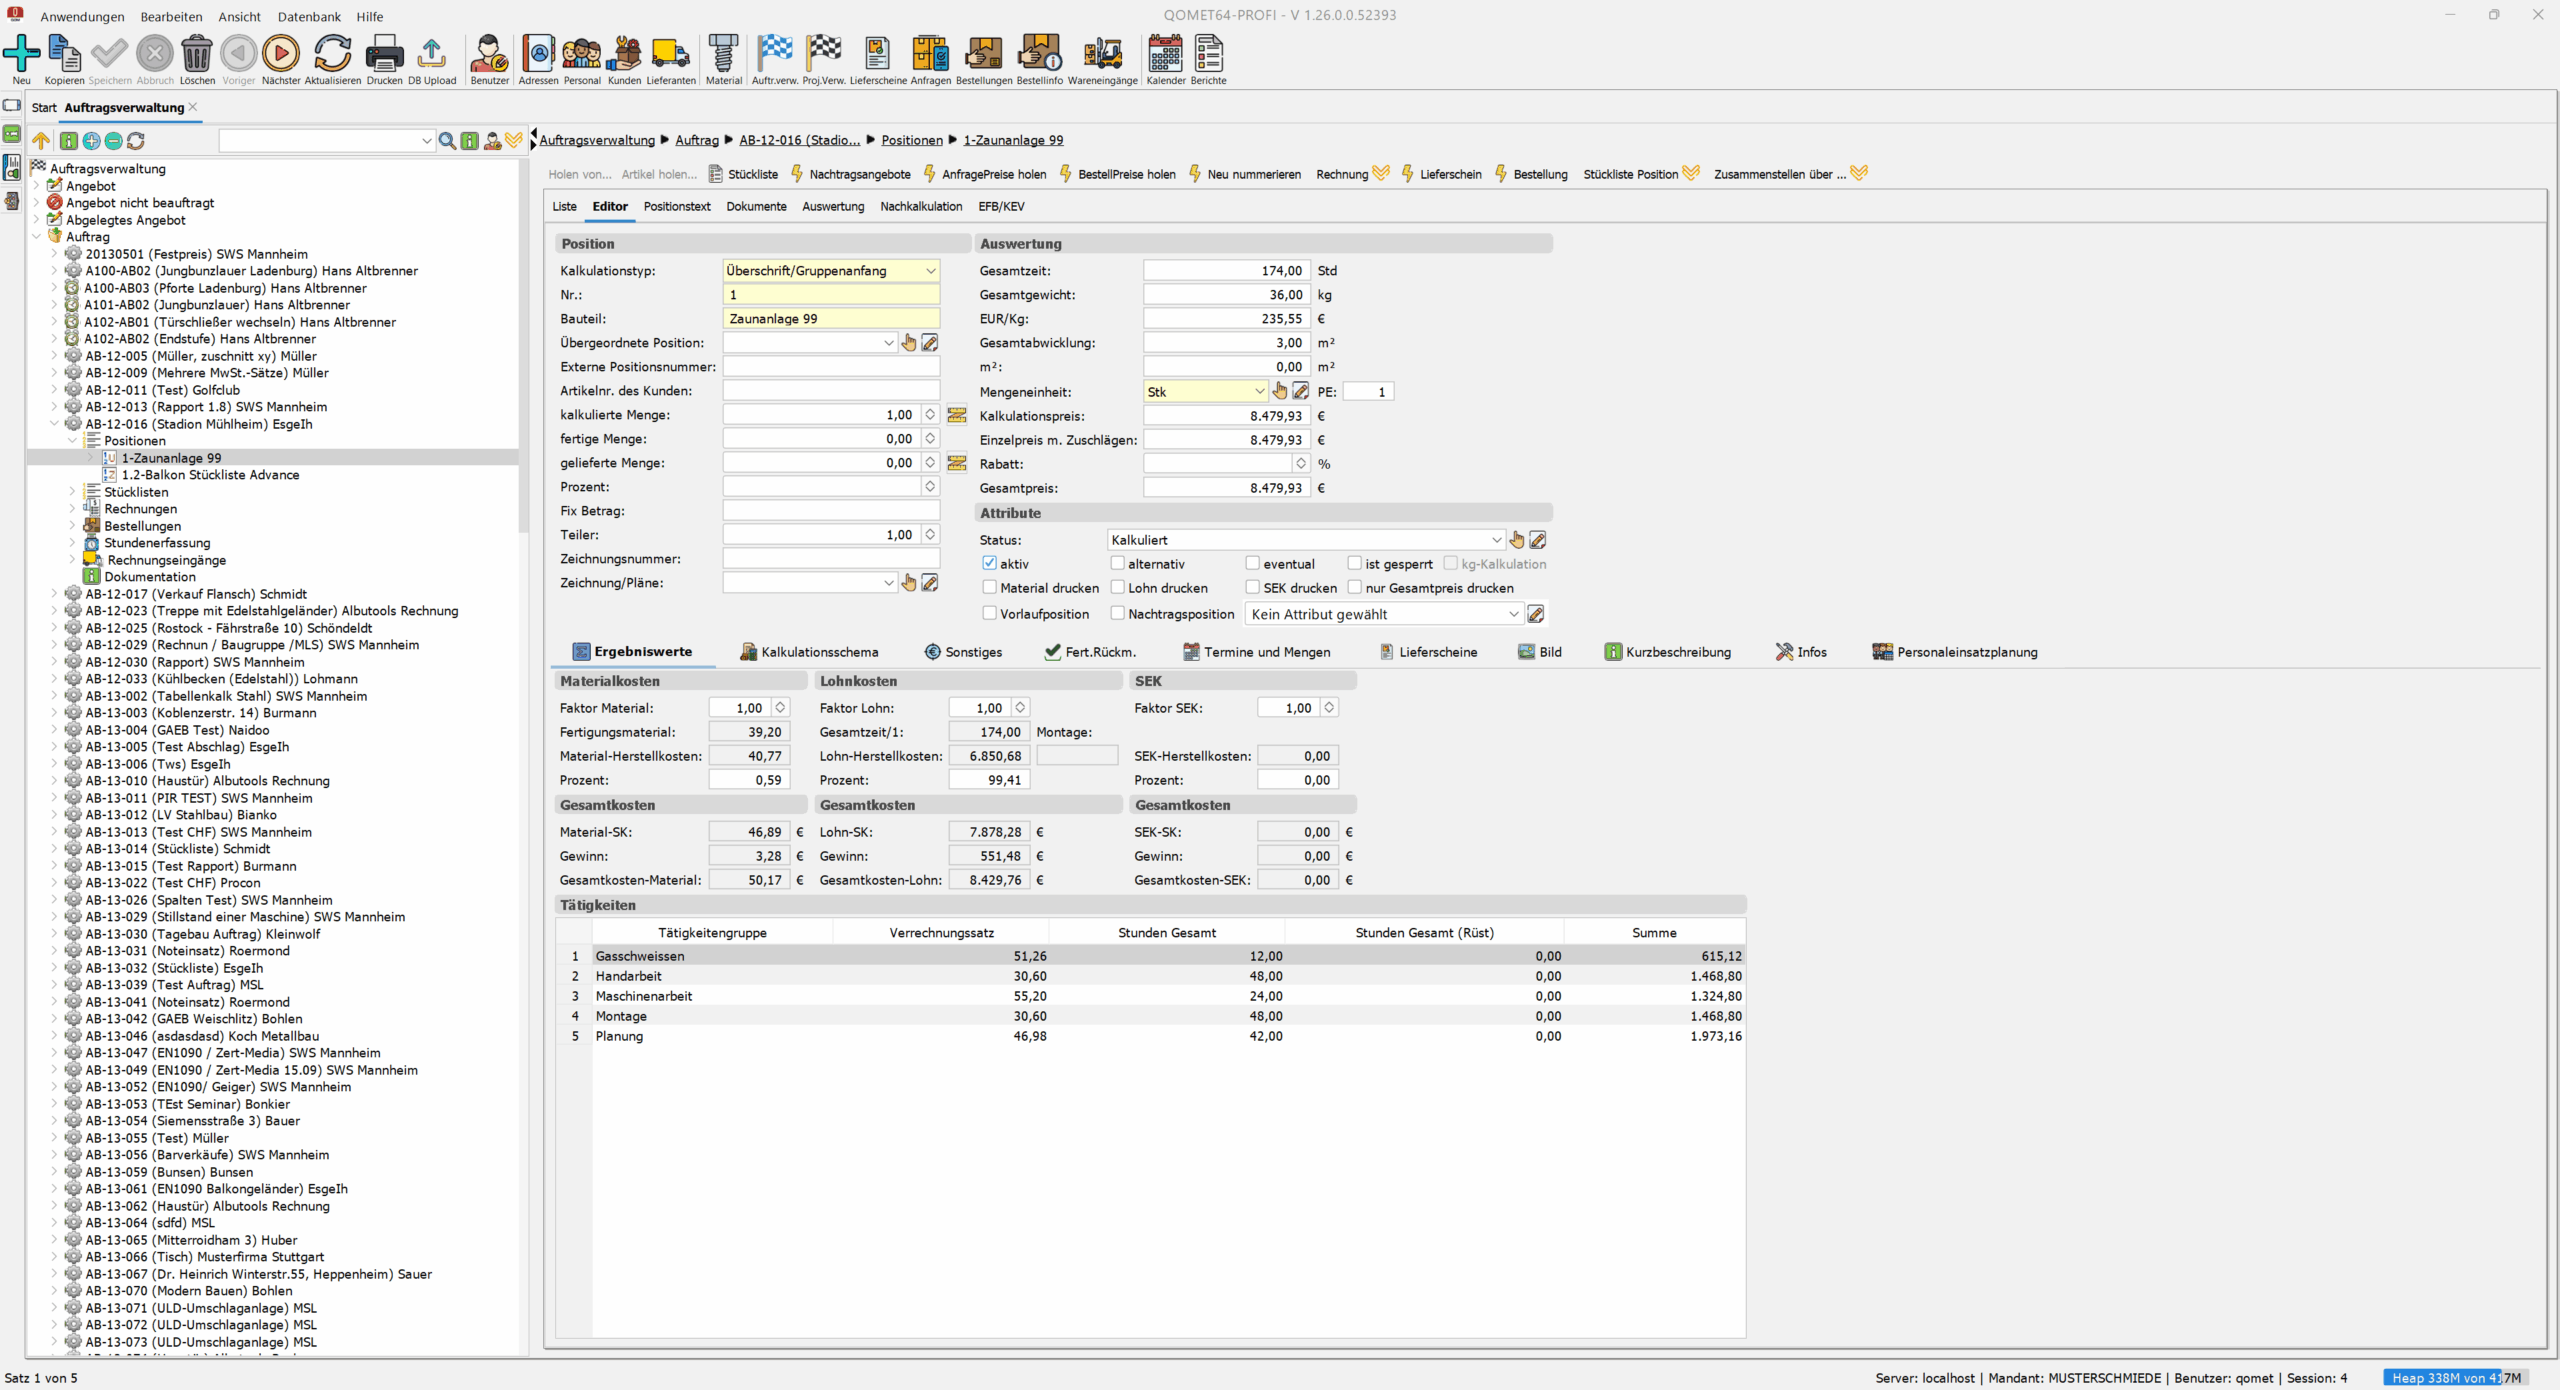Viewport: 2560px width, 1390px height.
Task: Uncheck the aktiv checkbox
Action: [x=989, y=563]
